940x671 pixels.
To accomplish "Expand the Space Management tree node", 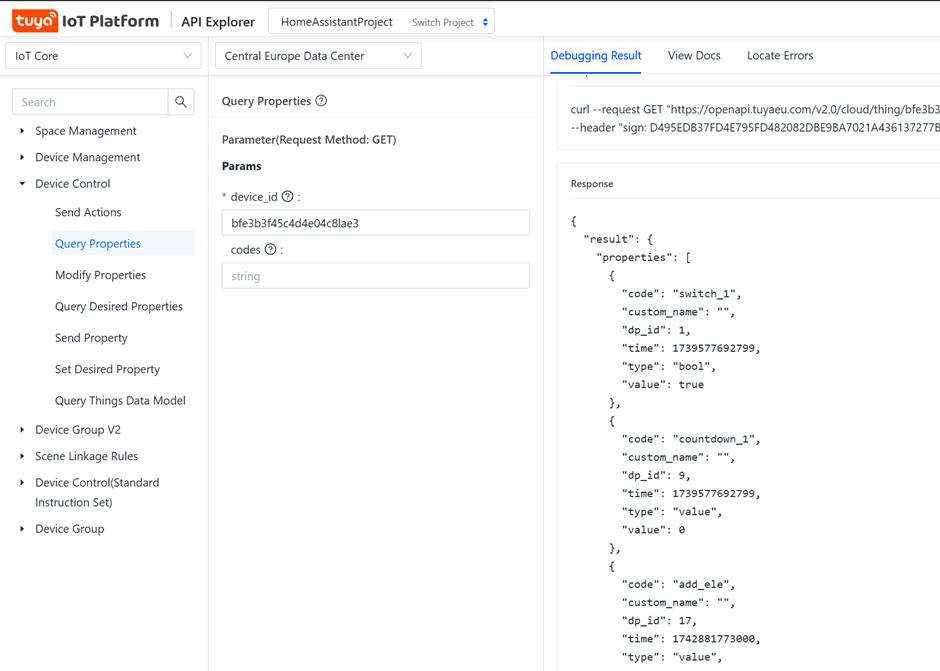I will pyautogui.click(x=22, y=131).
